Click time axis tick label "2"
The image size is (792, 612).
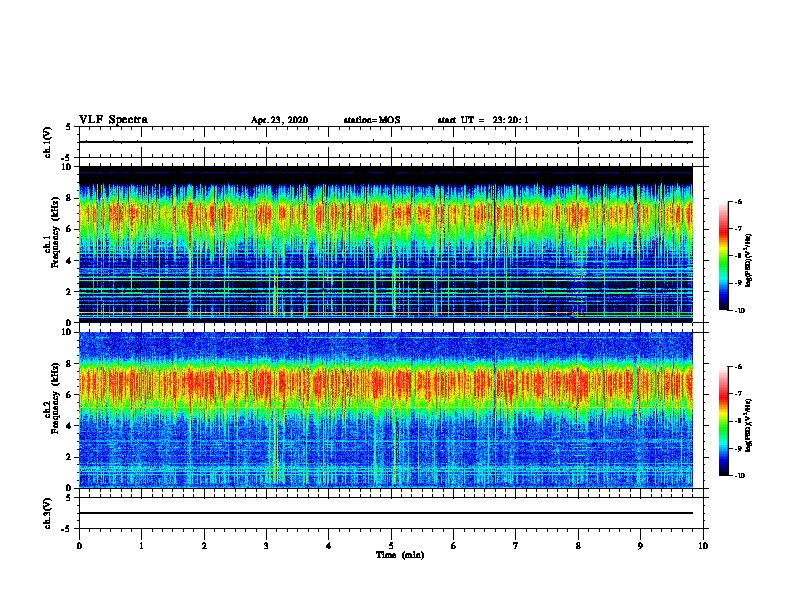click(x=204, y=546)
